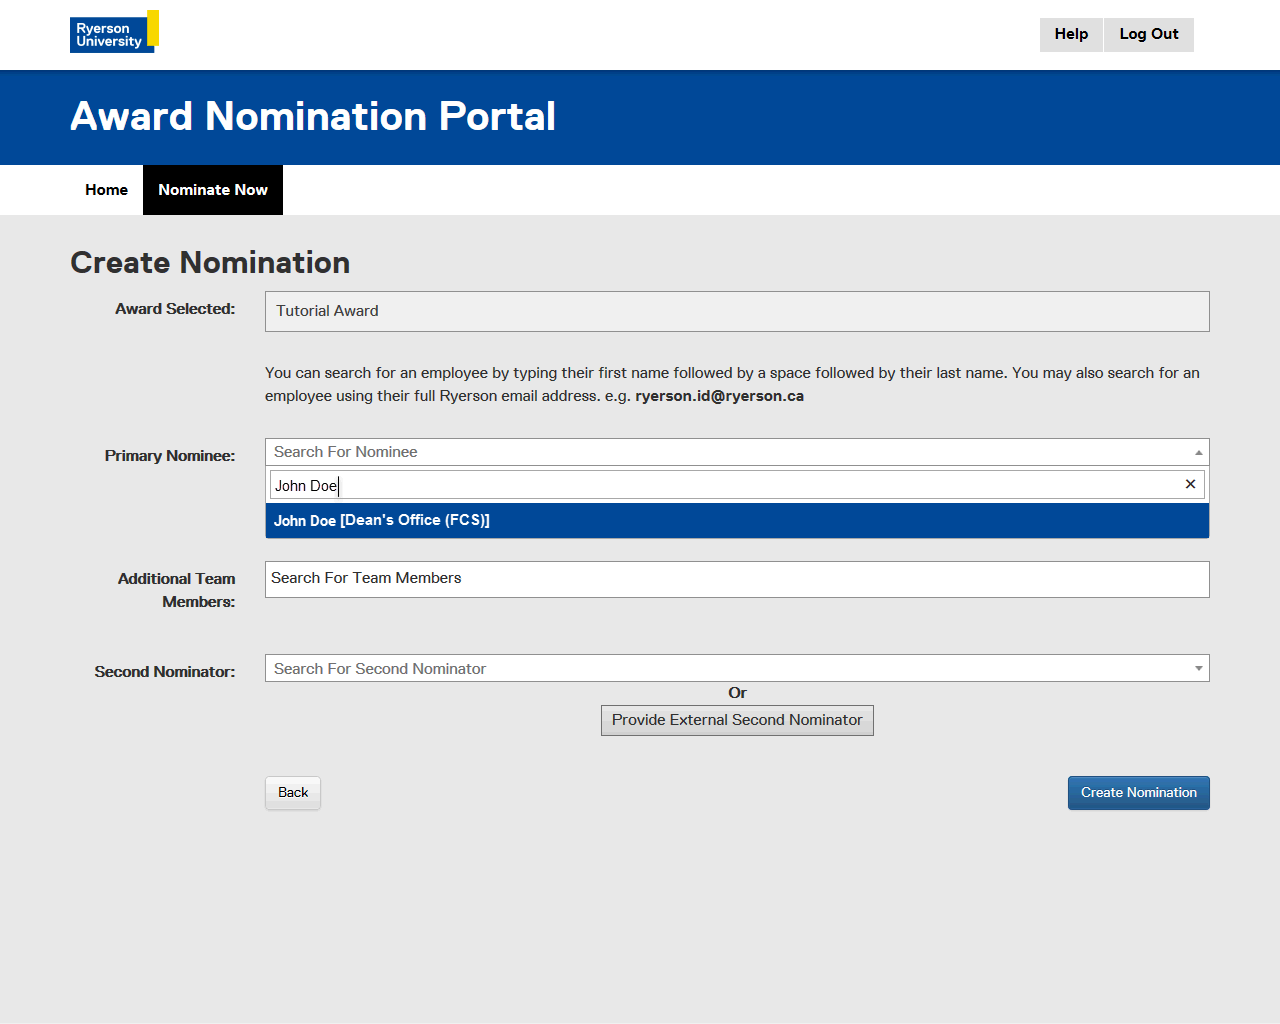This screenshot has height=1024, width=1280.
Task: Go back using the Back button
Action: [x=293, y=792]
